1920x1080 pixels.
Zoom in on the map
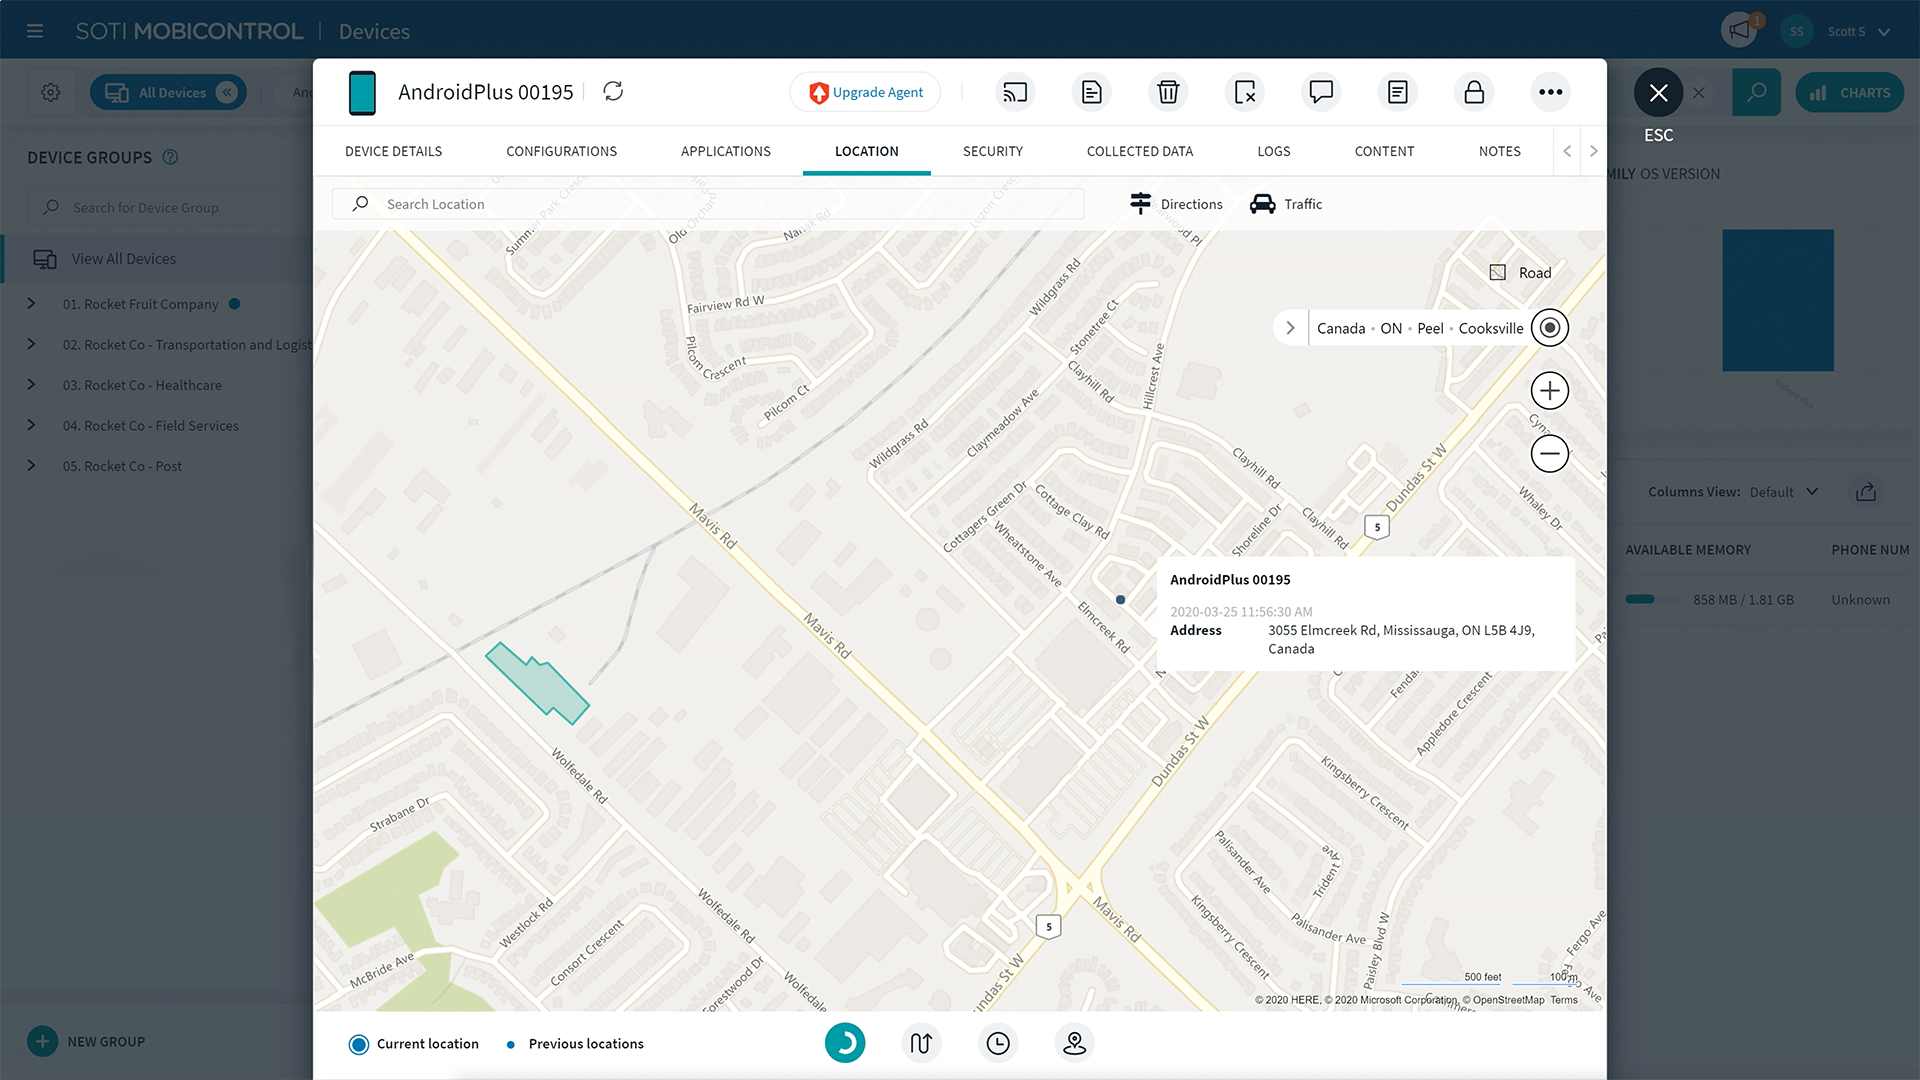point(1549,391)
